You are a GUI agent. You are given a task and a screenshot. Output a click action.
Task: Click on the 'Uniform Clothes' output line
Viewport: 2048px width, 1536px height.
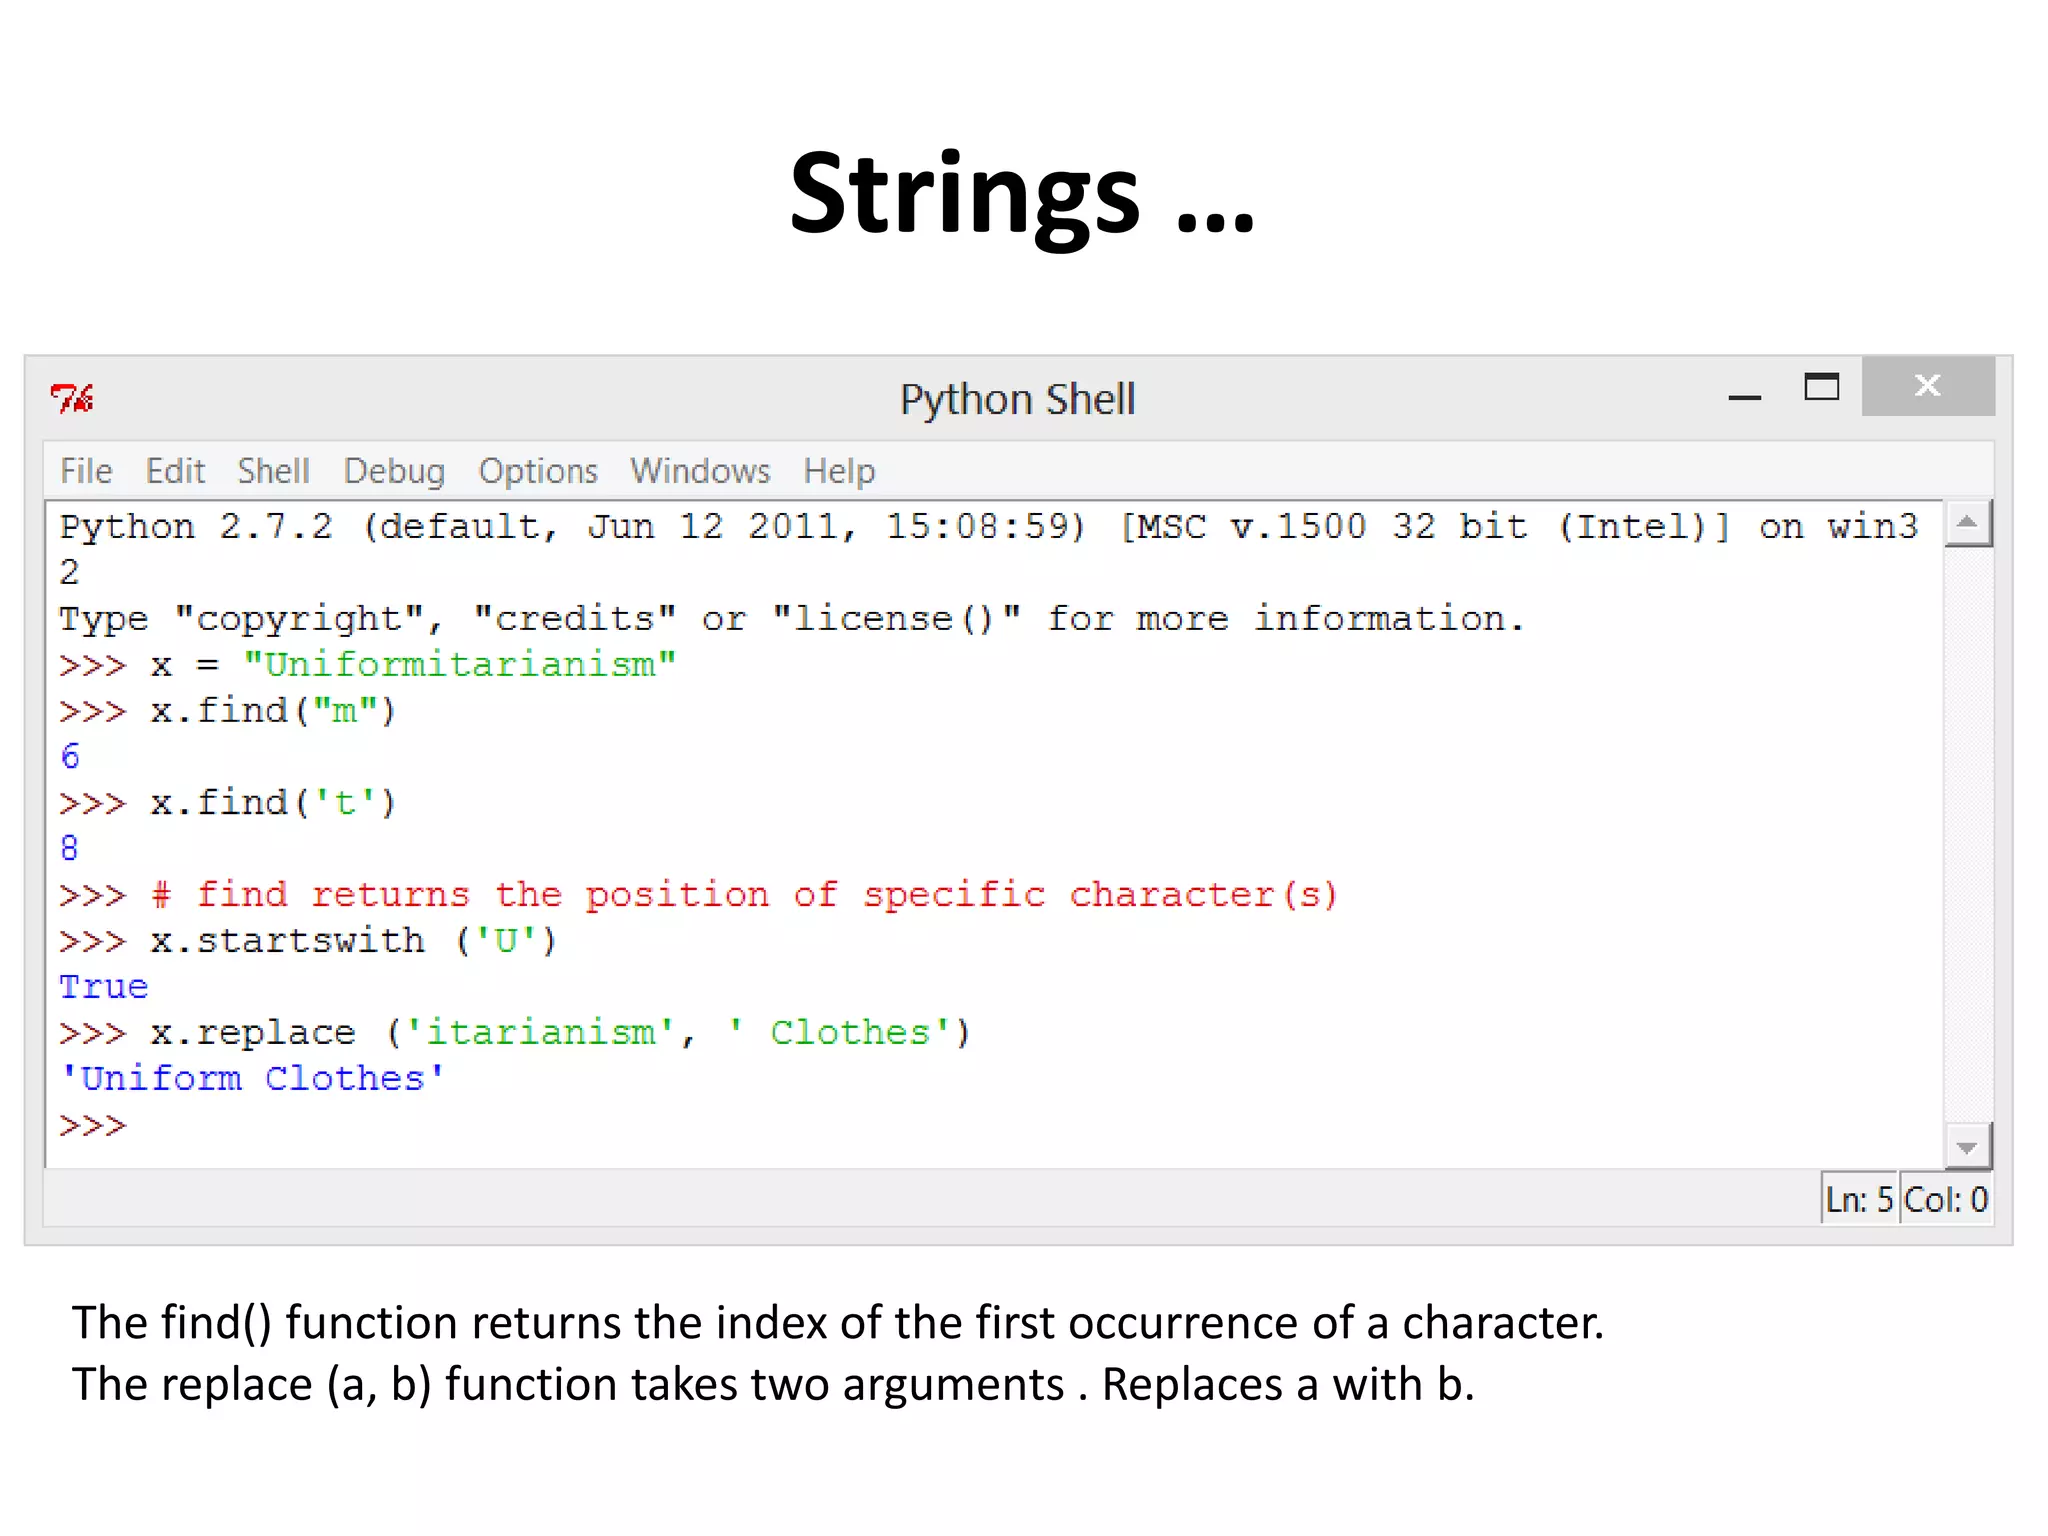pos(252,1079)
